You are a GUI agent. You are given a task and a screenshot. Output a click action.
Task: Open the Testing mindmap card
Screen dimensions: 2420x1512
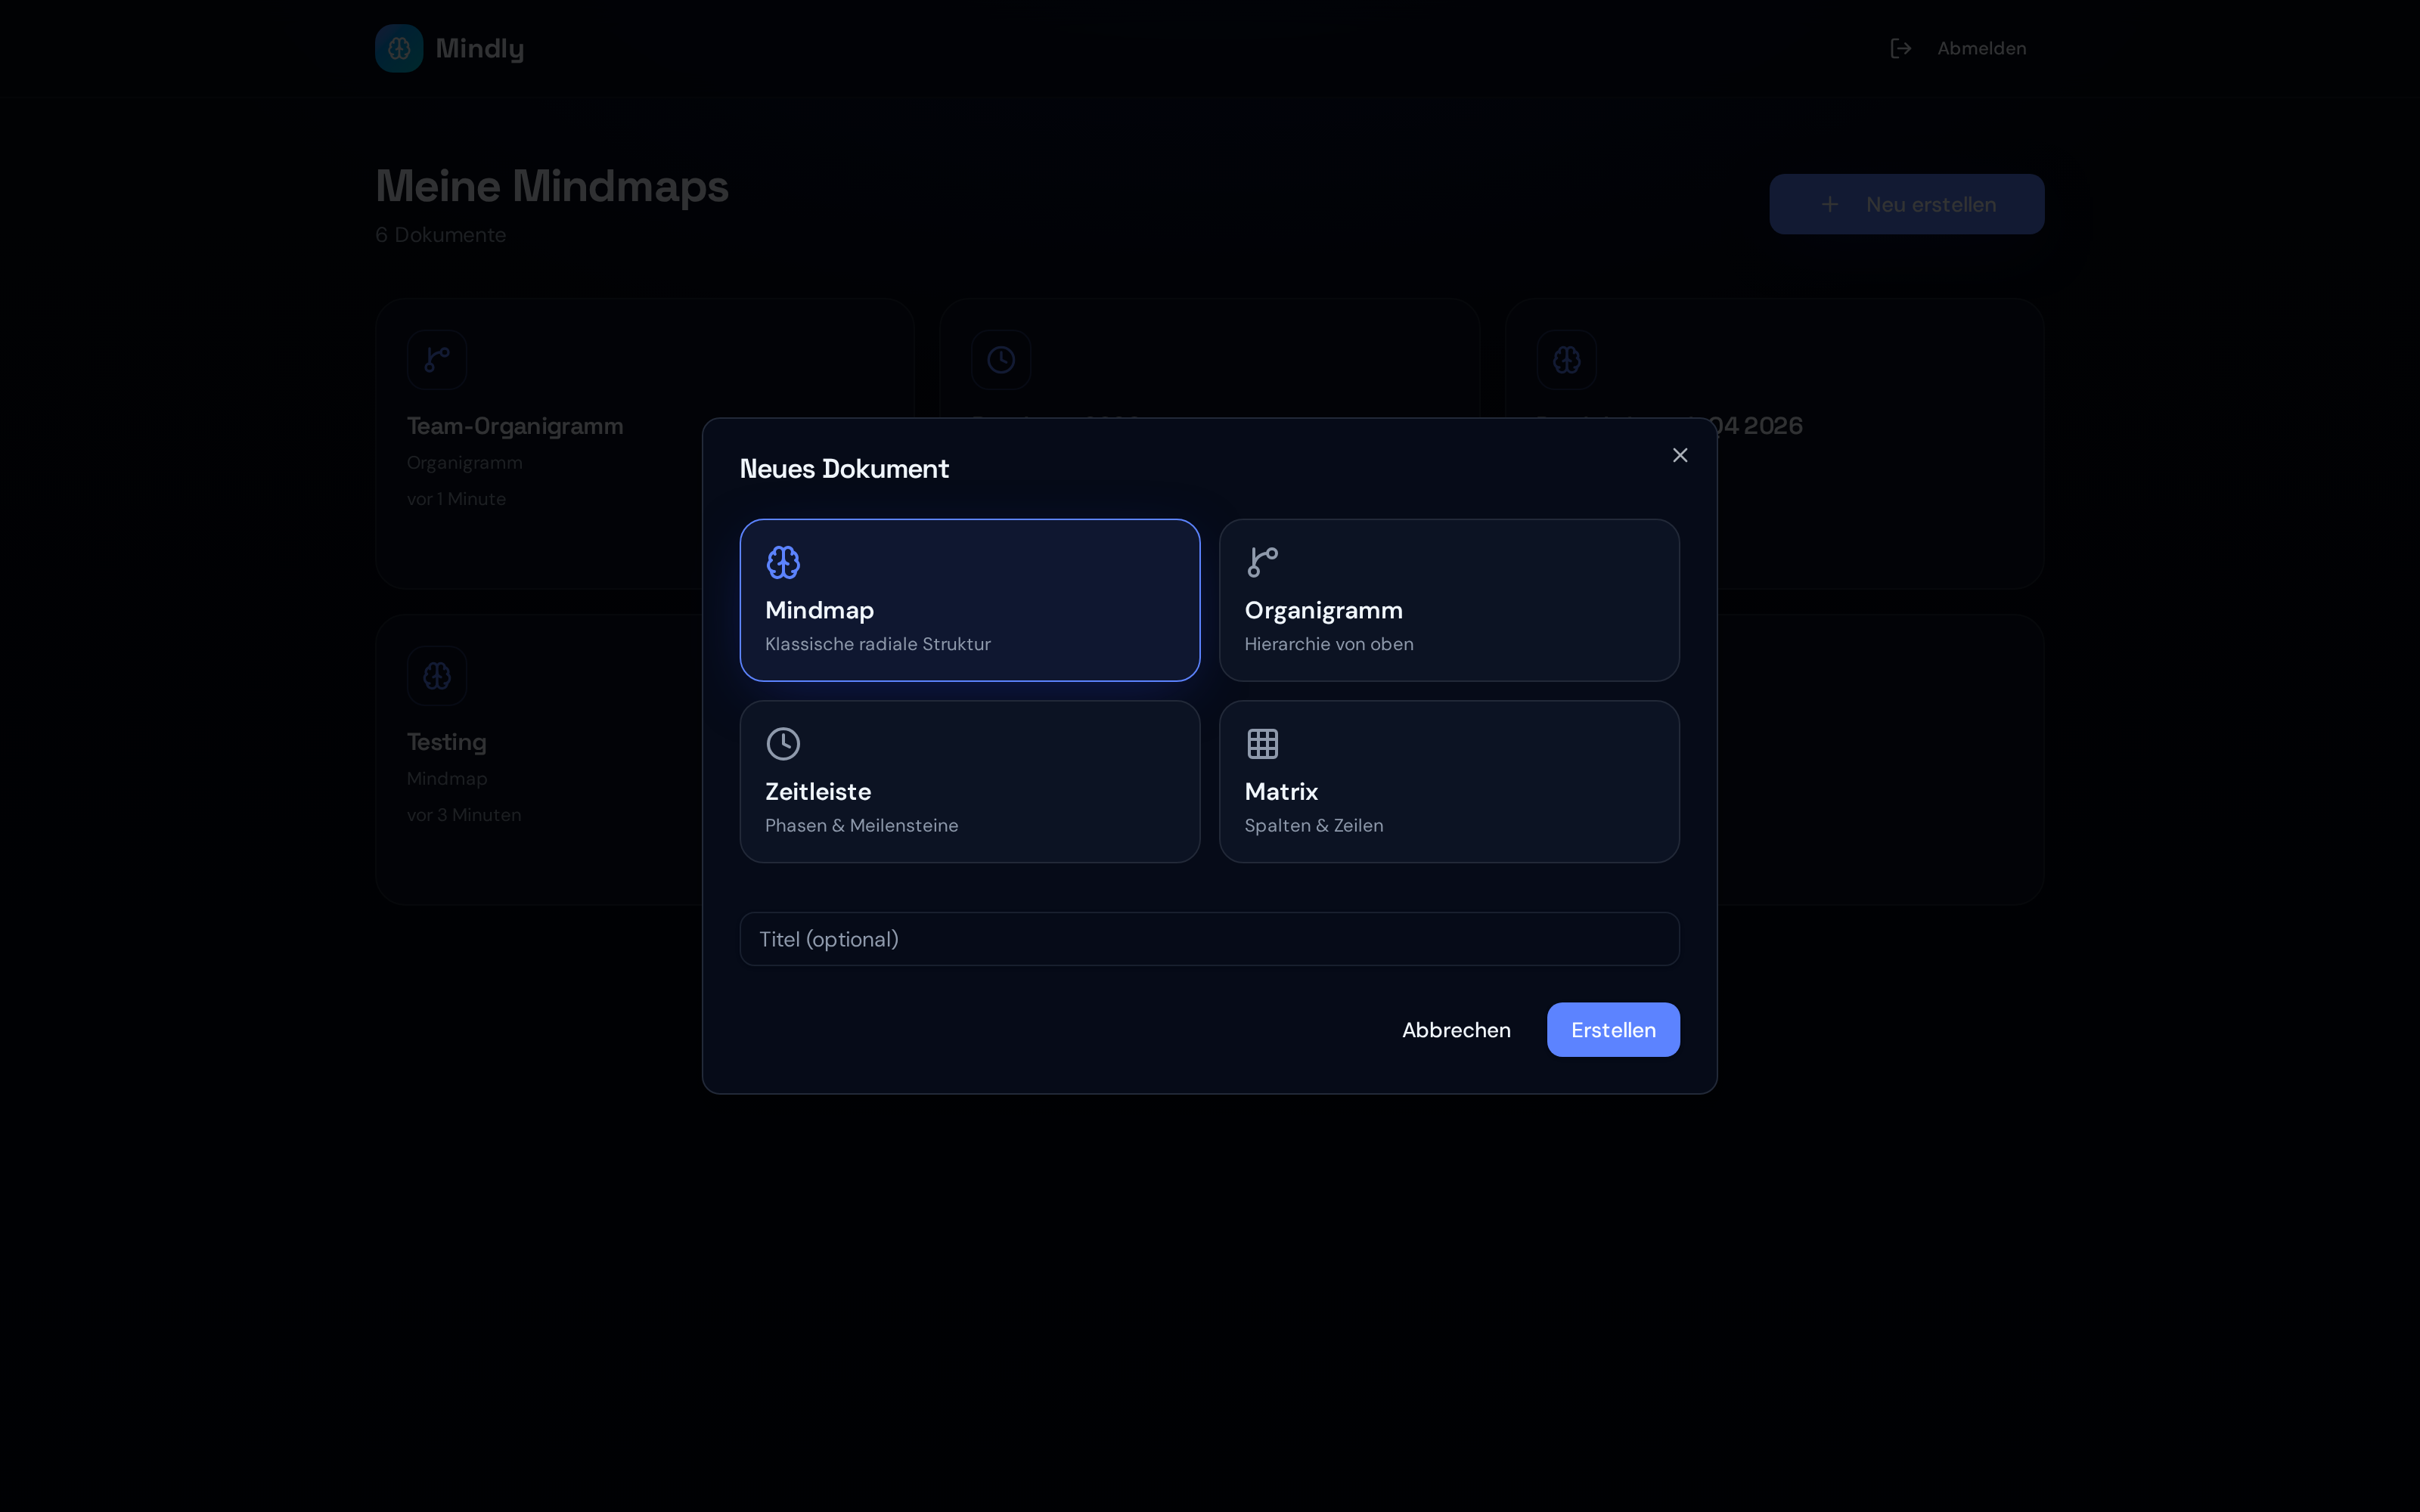coord(540,760)
